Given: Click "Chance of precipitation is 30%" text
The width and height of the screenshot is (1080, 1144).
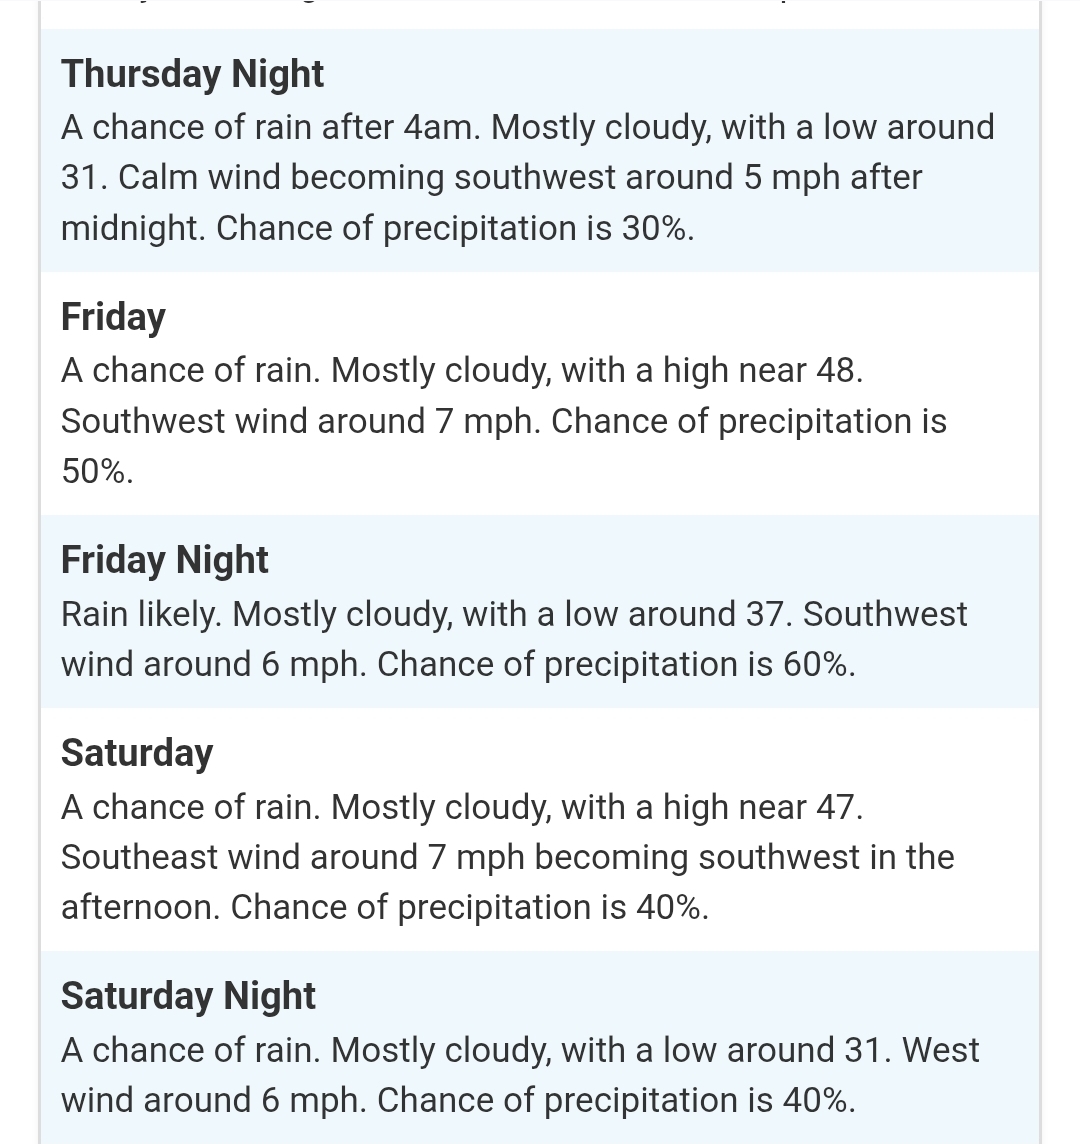Looking at the screenshot, I should click(x=454, y=228).
